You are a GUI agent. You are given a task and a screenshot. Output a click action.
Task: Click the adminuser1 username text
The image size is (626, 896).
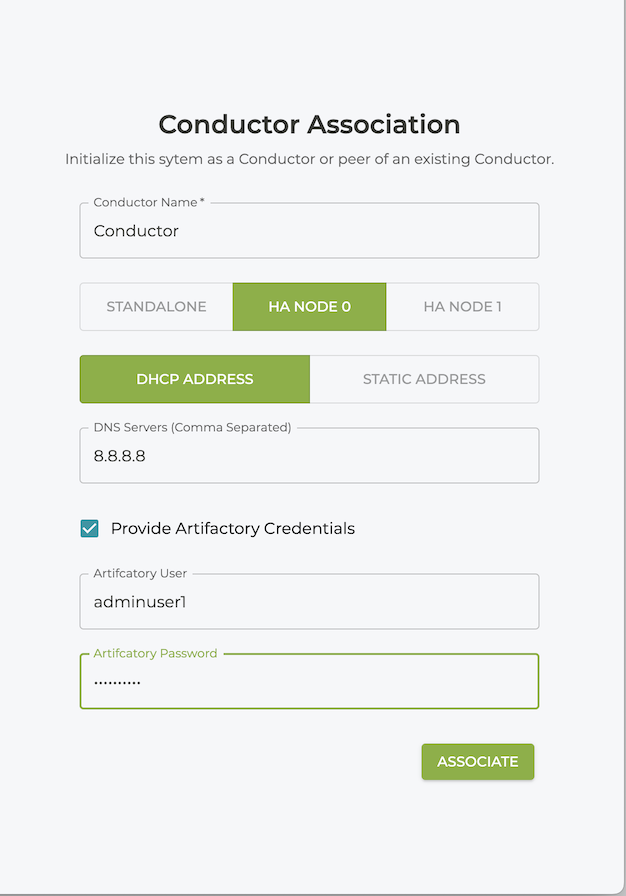click(140, 602)
